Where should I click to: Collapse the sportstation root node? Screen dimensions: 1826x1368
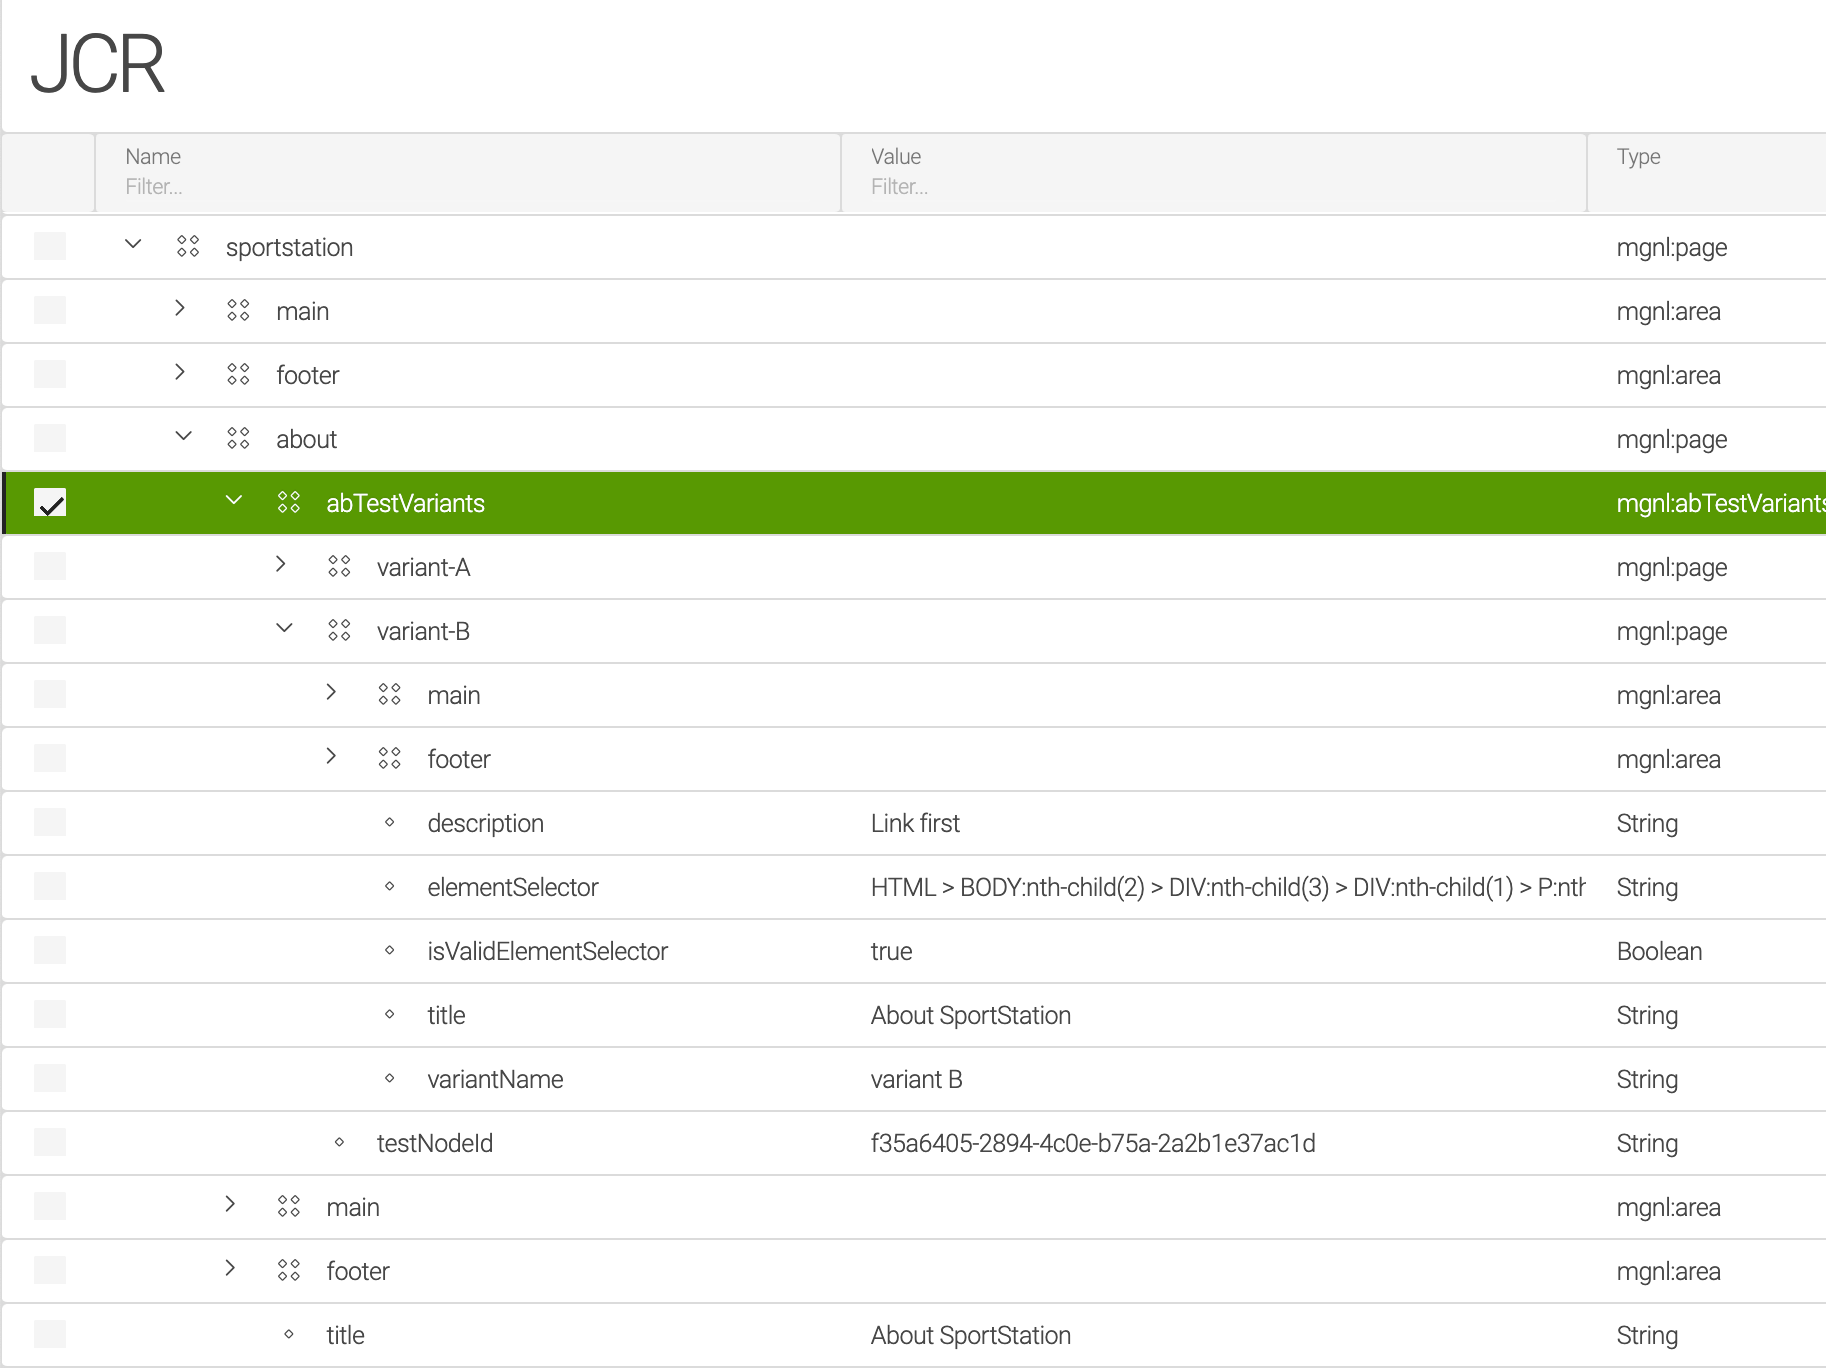click(x=133, y=245)
